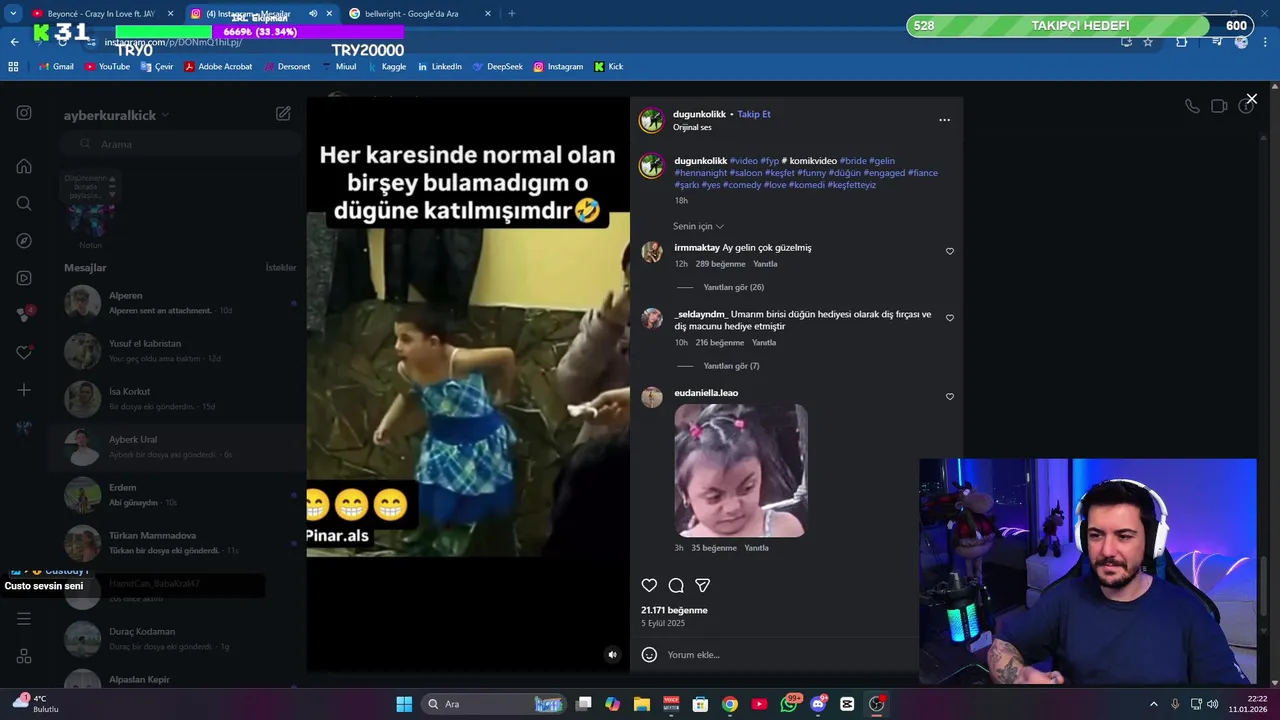Show hidden system tray icons
Viewport: 1280px width, 720px height.
1153,704
